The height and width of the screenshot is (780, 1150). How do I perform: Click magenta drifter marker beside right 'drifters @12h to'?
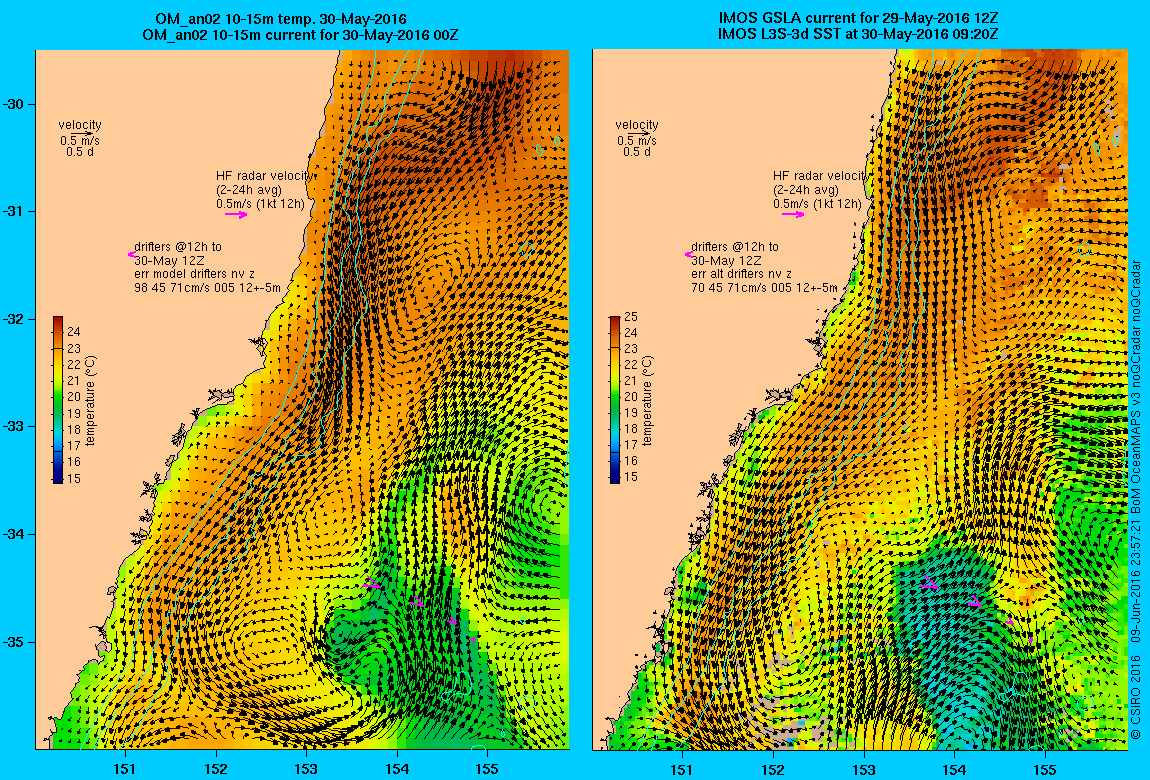[x=688, y=254]
